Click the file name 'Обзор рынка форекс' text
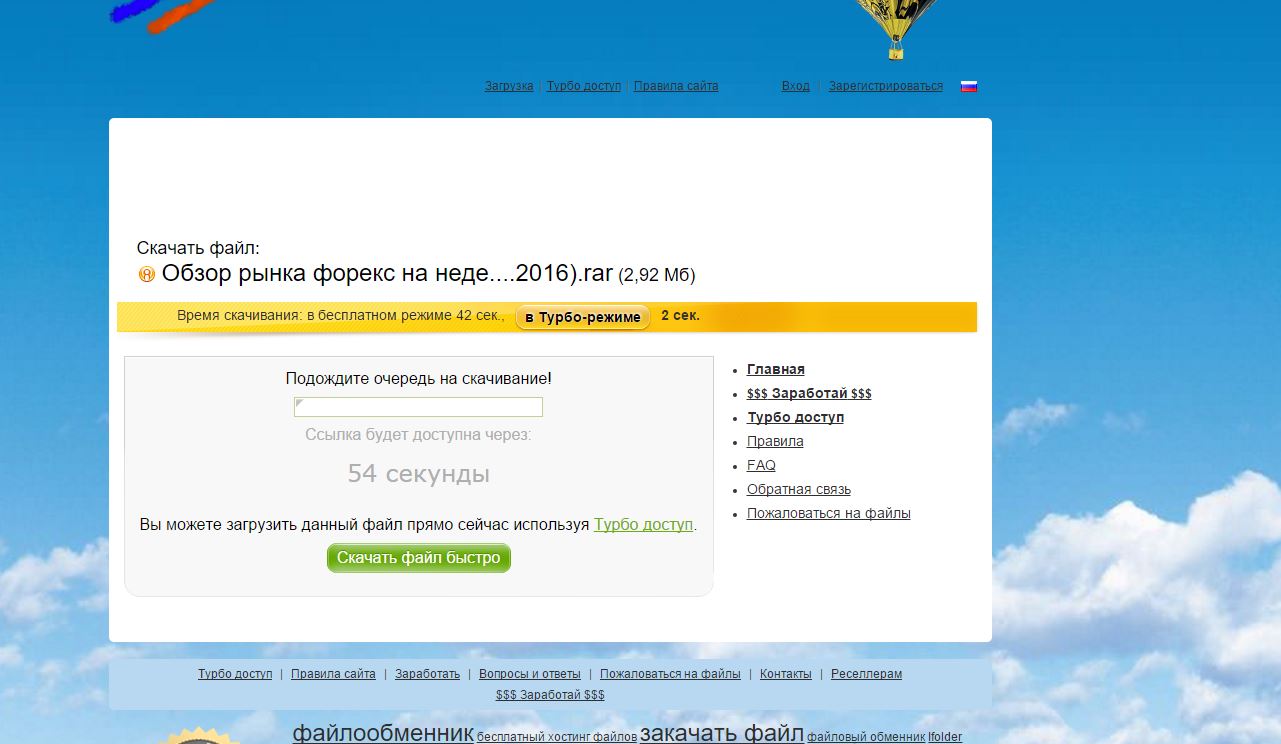1281x744 pixels. [388, 274]
